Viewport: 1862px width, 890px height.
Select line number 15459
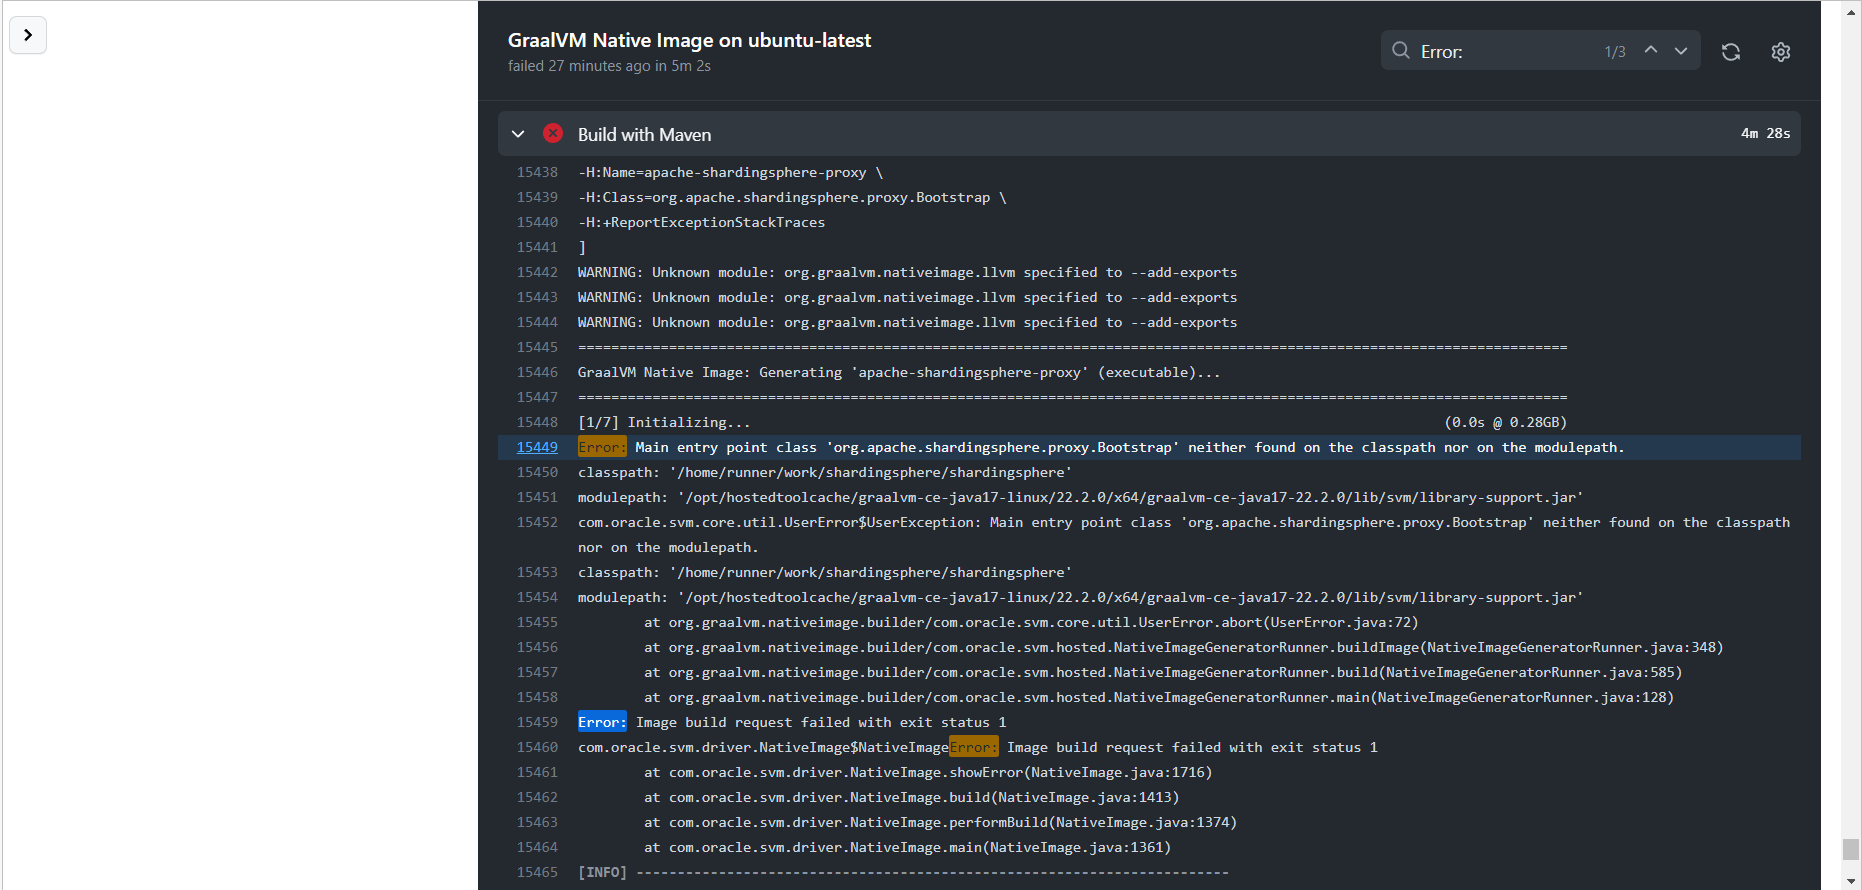(x=537, y=722)
